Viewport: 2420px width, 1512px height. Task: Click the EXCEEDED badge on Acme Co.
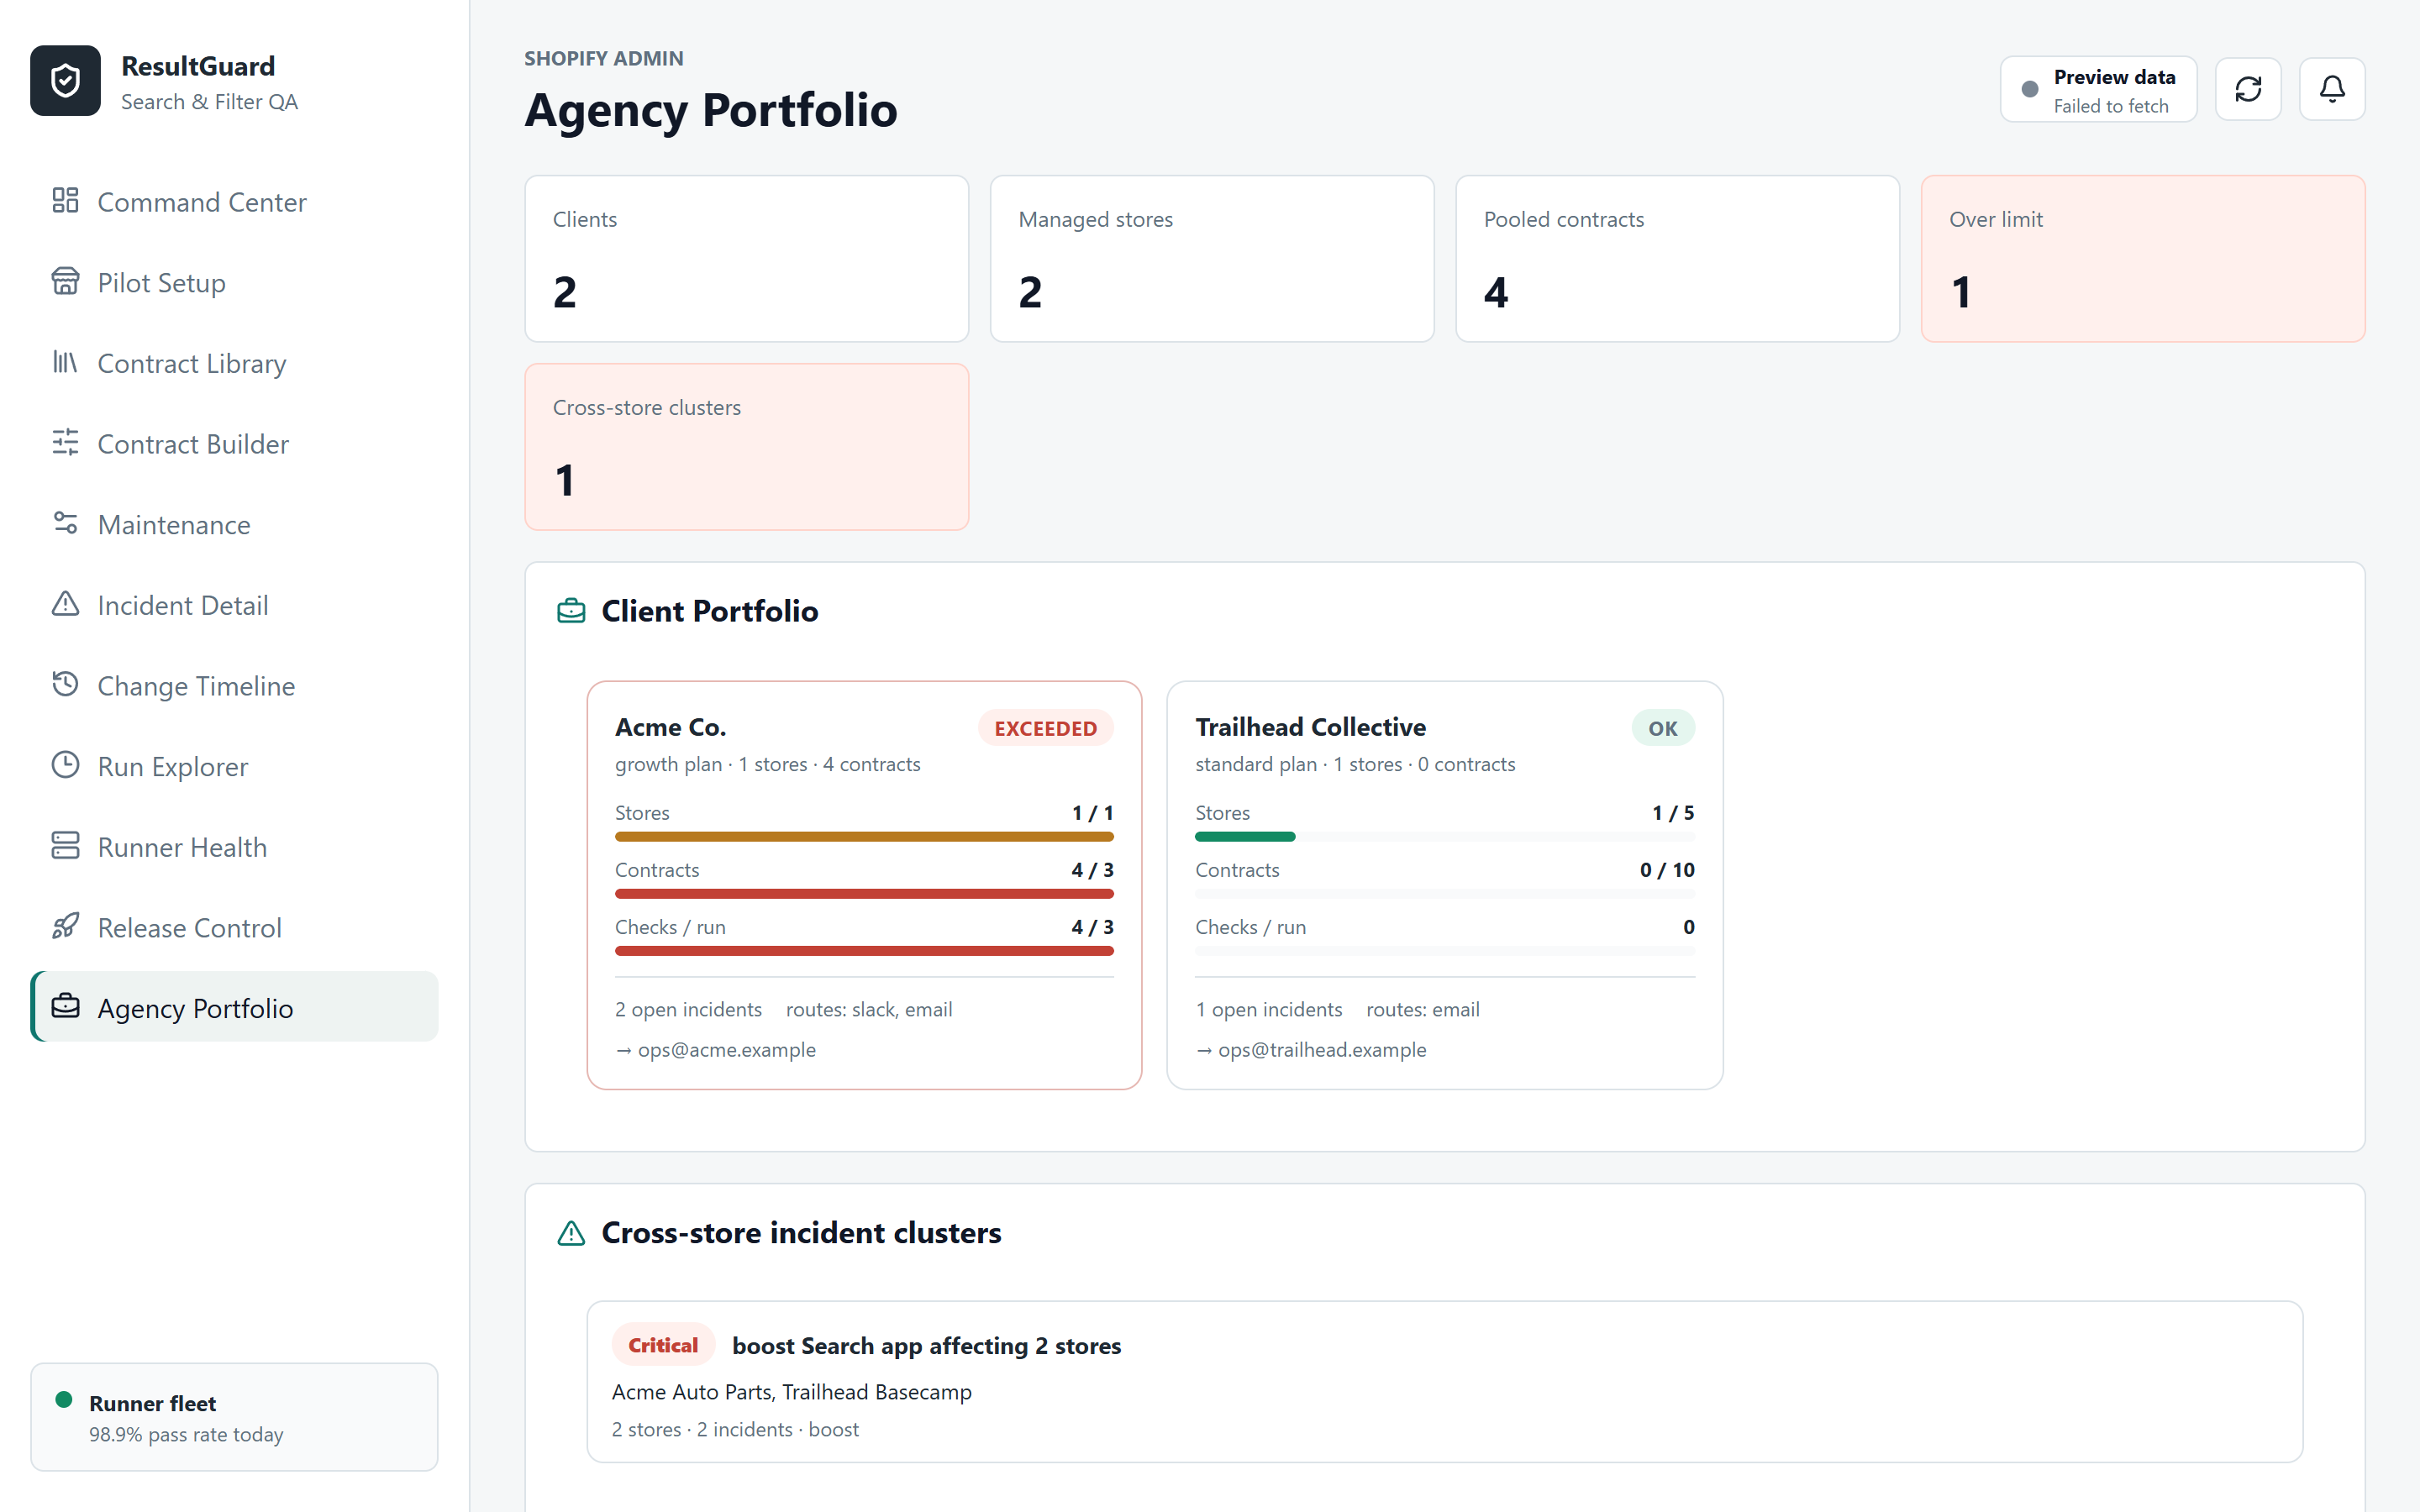1045,729
